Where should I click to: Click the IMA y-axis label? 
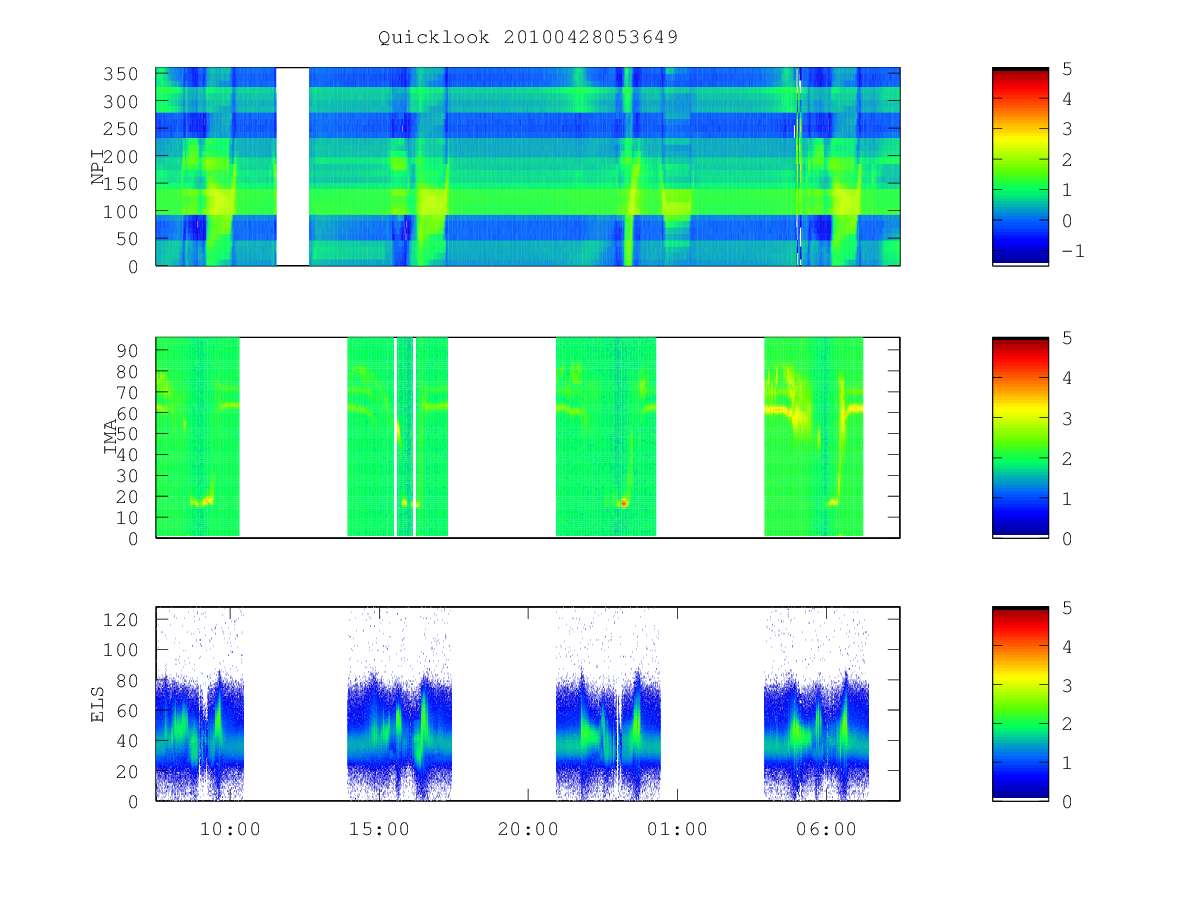click(111, 437)
